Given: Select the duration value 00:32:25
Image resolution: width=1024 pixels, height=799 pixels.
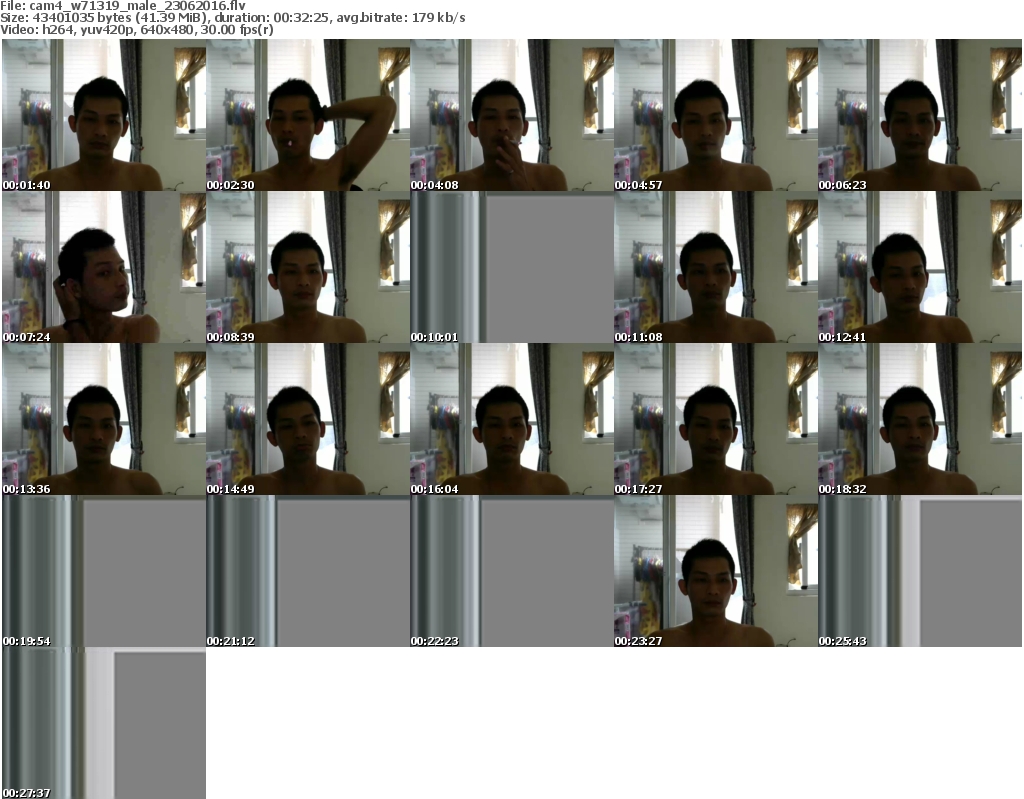Looking at the screenshot, I should (x=301, y=18).
